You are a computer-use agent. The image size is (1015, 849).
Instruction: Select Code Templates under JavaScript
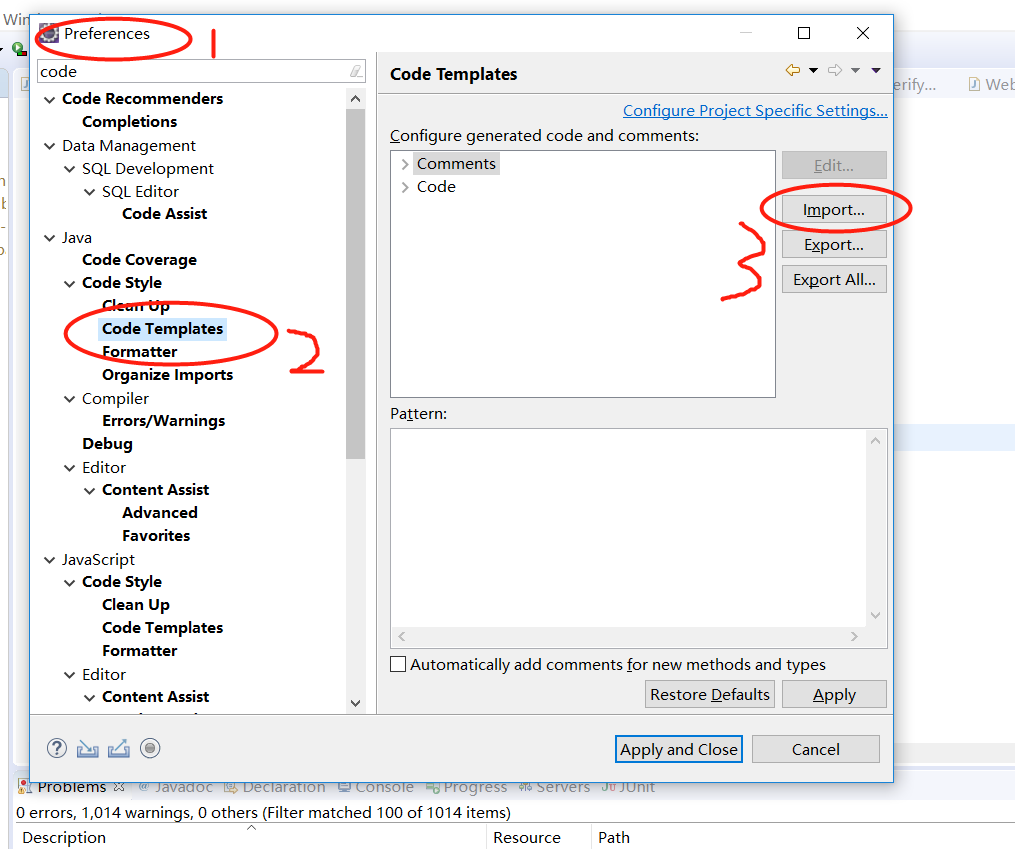coord(162,628)
